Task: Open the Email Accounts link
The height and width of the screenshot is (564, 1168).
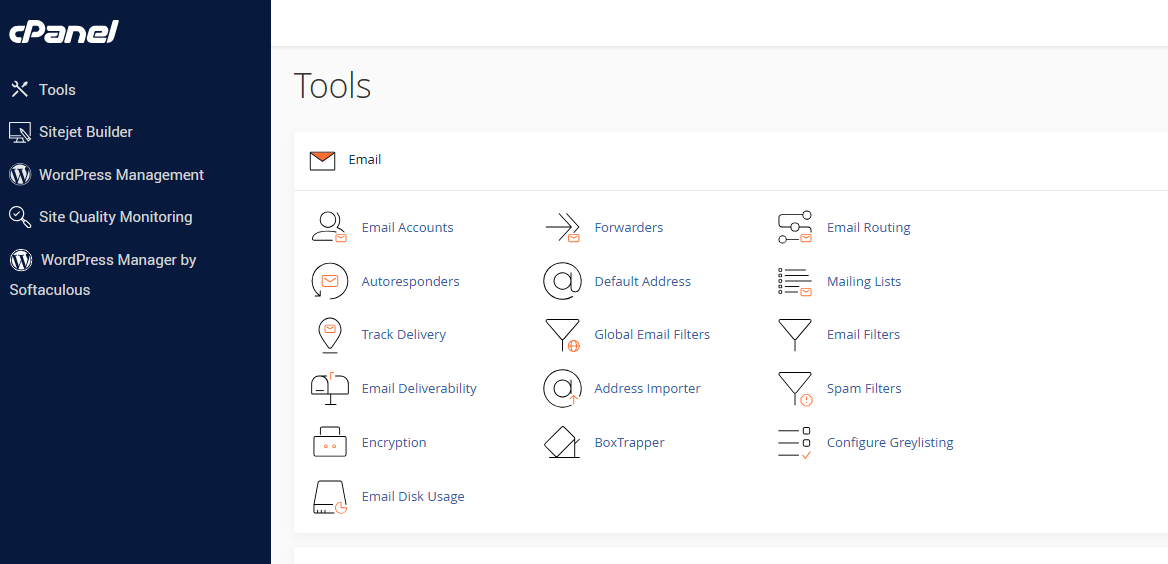Action: [407, 227]
